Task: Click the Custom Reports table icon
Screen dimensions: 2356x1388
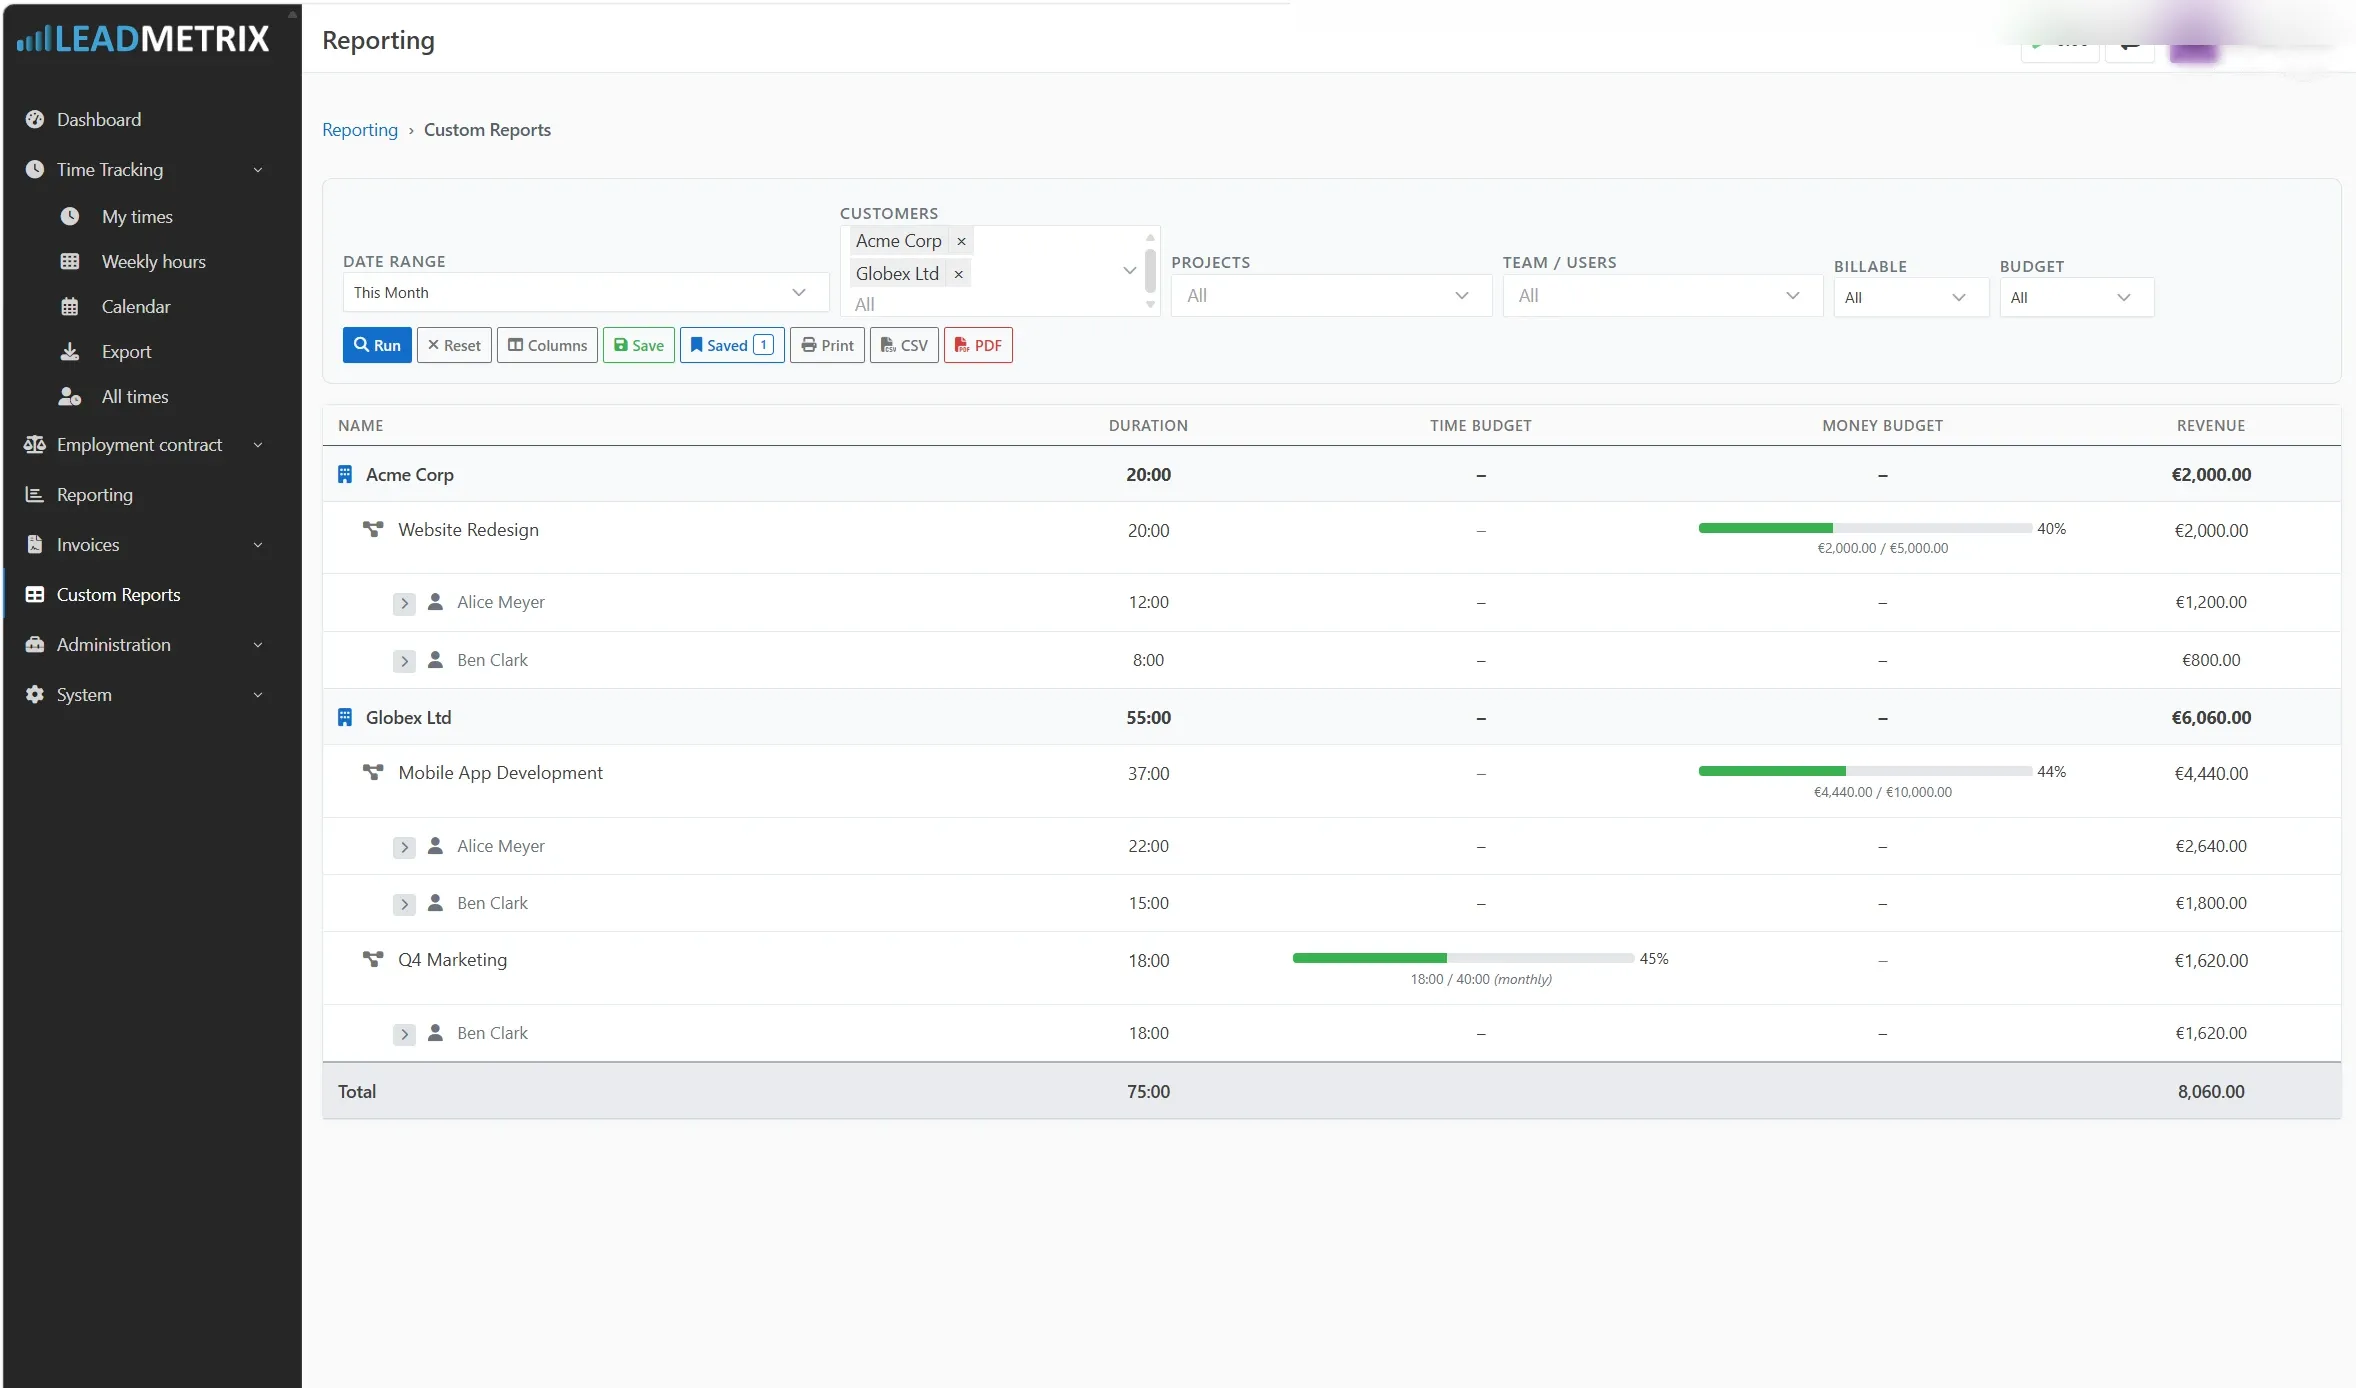Action: click(x=35, y=594)
